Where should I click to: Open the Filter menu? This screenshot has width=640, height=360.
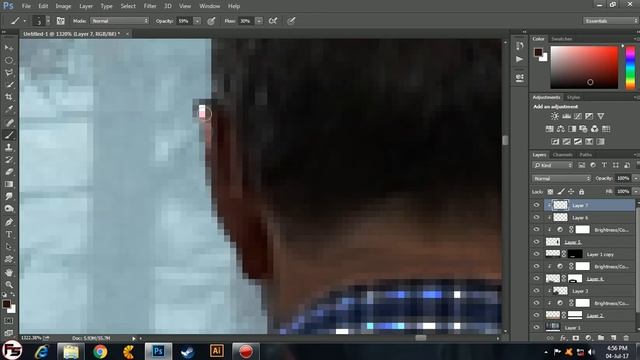(x=150, y=6)
